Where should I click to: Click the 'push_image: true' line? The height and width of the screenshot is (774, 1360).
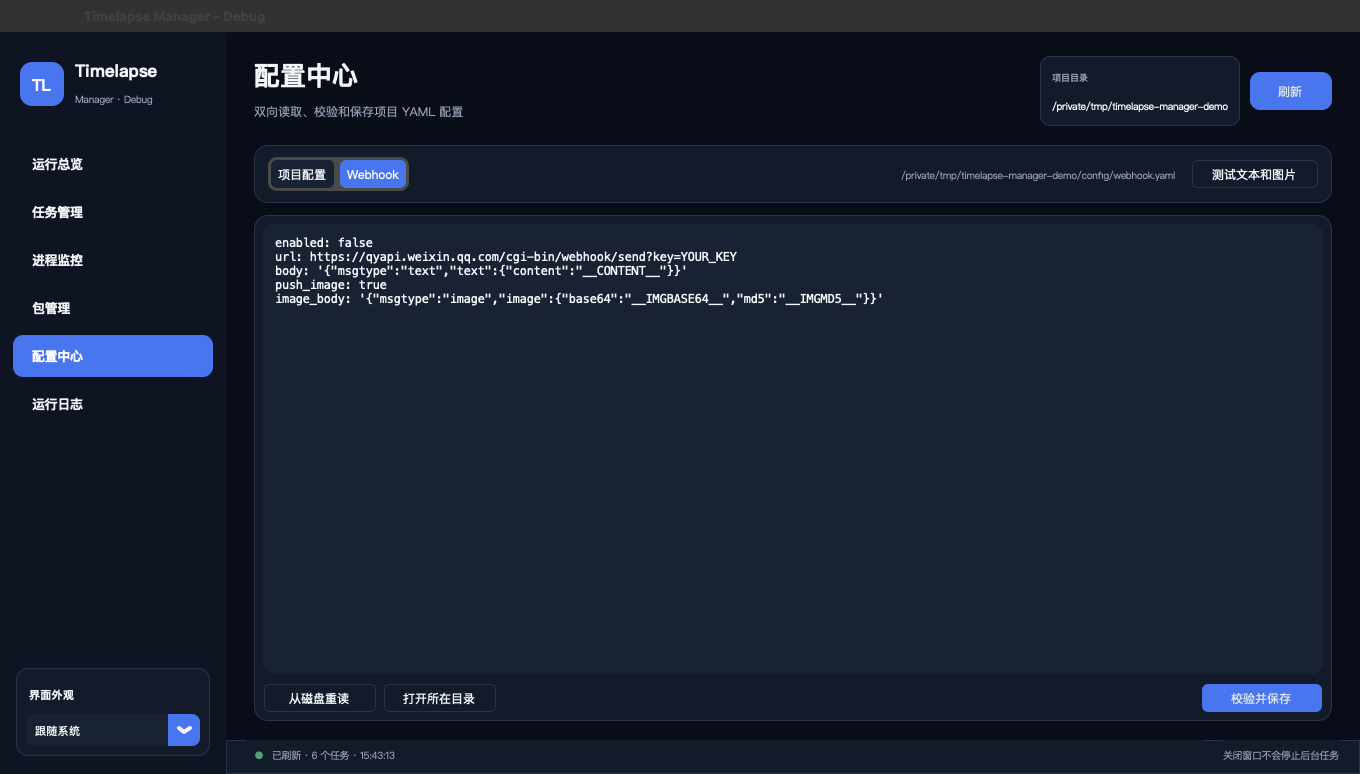pyautogui.click(x=331, y=285)
